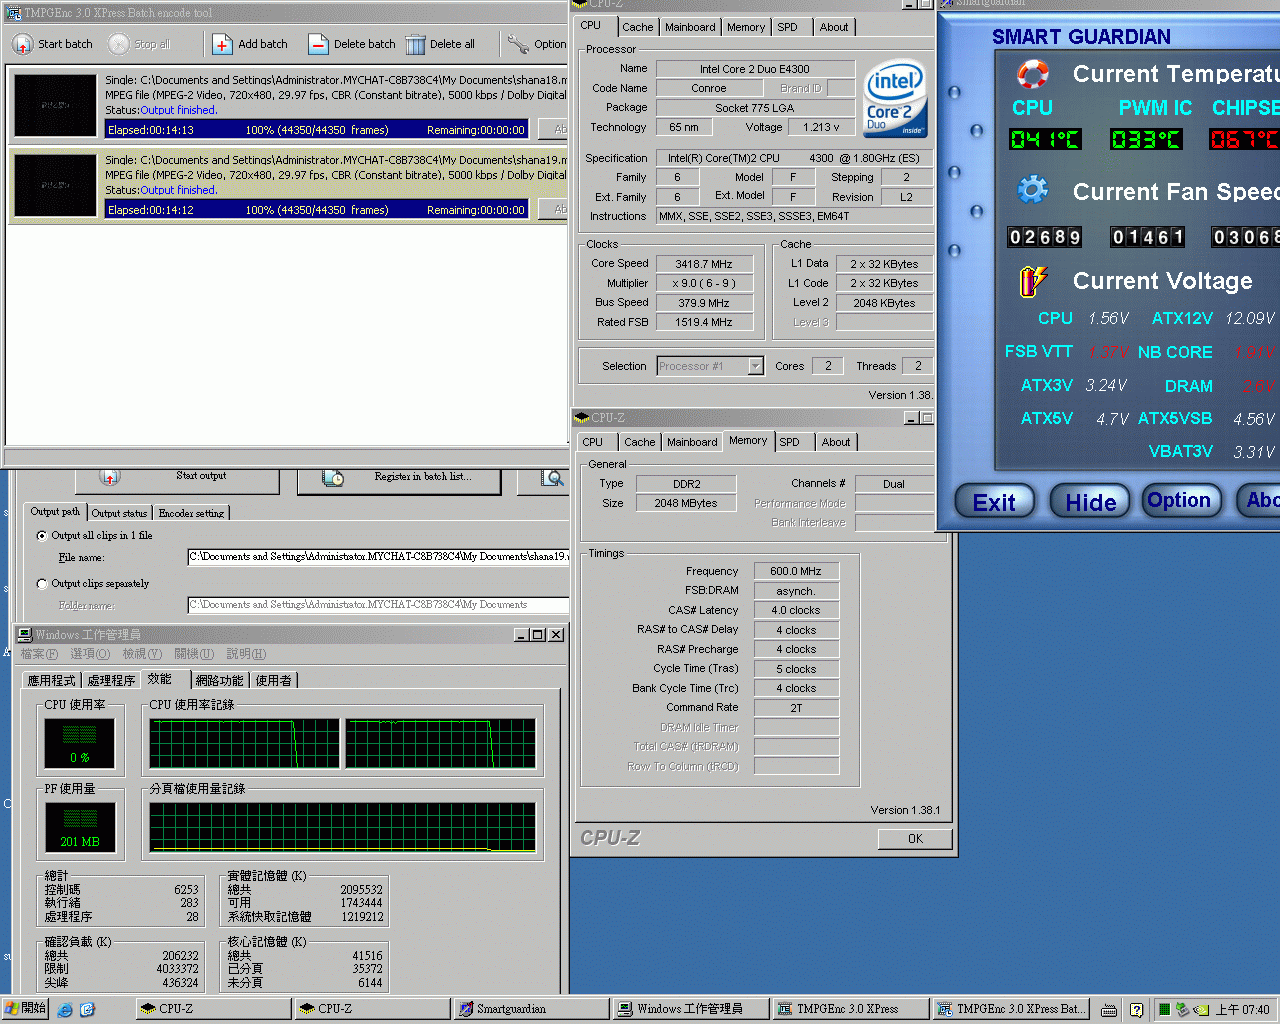Open Processor #1 selection dropdown
Image resolution: width=1280 pixels, height=1024 pixels.
tap(710, 366)
